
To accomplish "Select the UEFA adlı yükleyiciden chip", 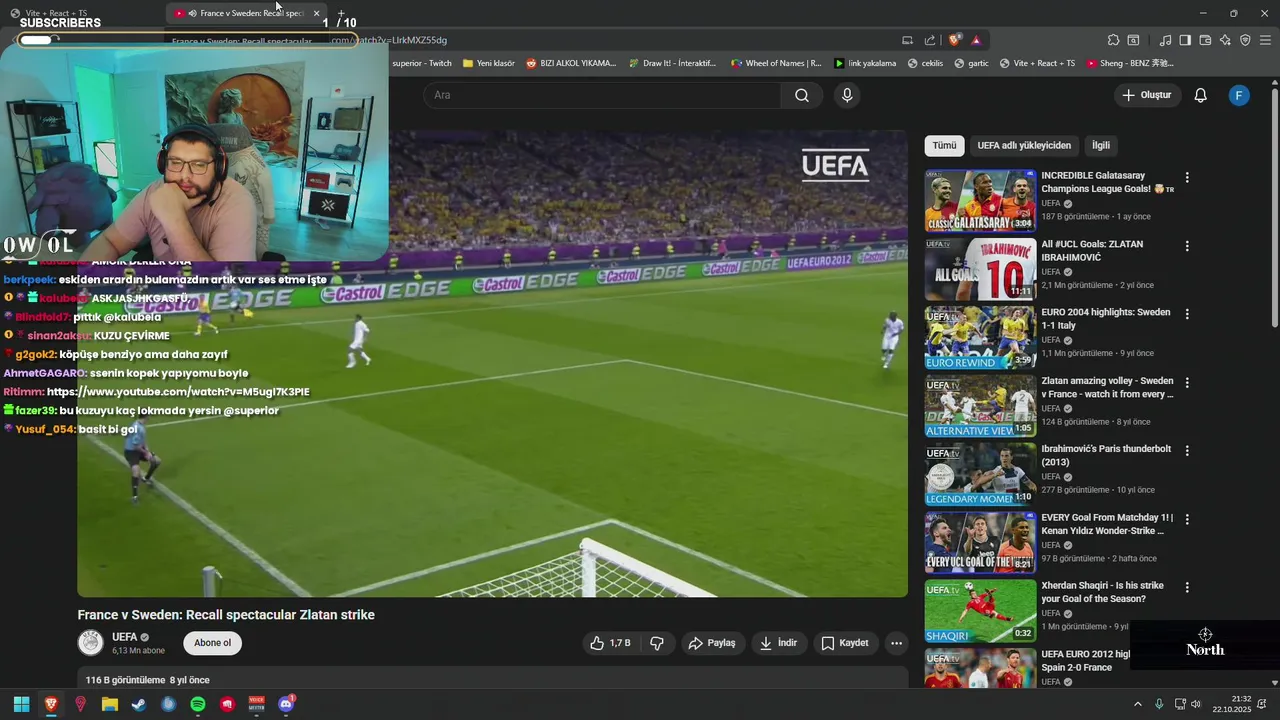I will click(x=1024, y=145).
